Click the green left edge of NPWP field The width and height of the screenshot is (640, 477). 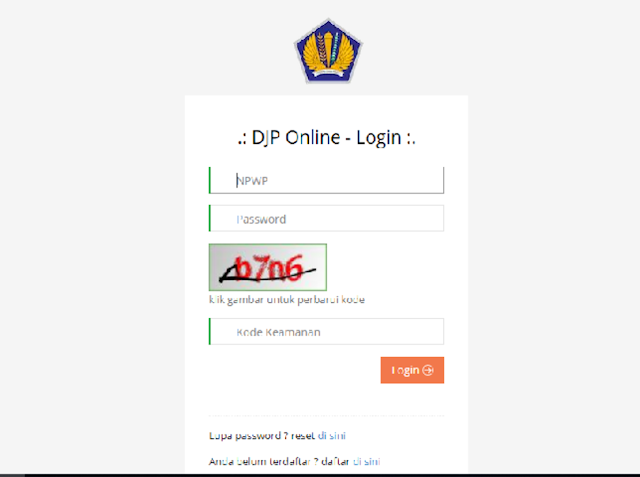coord(210,180)
